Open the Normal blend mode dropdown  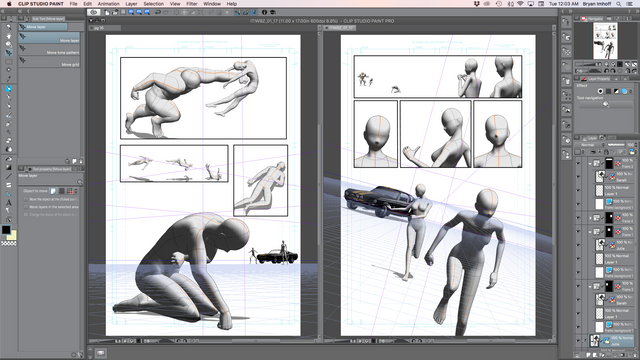(590, 145)
